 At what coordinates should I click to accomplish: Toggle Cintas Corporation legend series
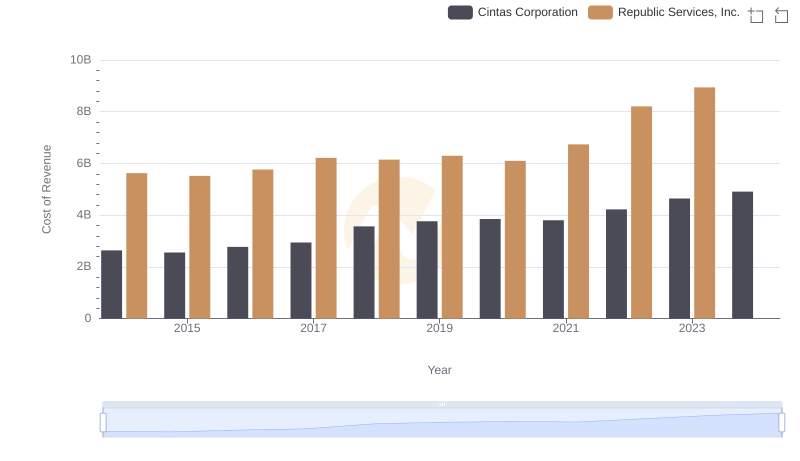(x=513, y=12)
